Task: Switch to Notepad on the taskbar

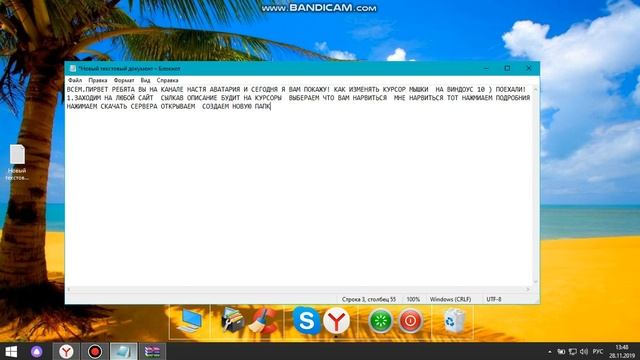Action: coord(123,351)
